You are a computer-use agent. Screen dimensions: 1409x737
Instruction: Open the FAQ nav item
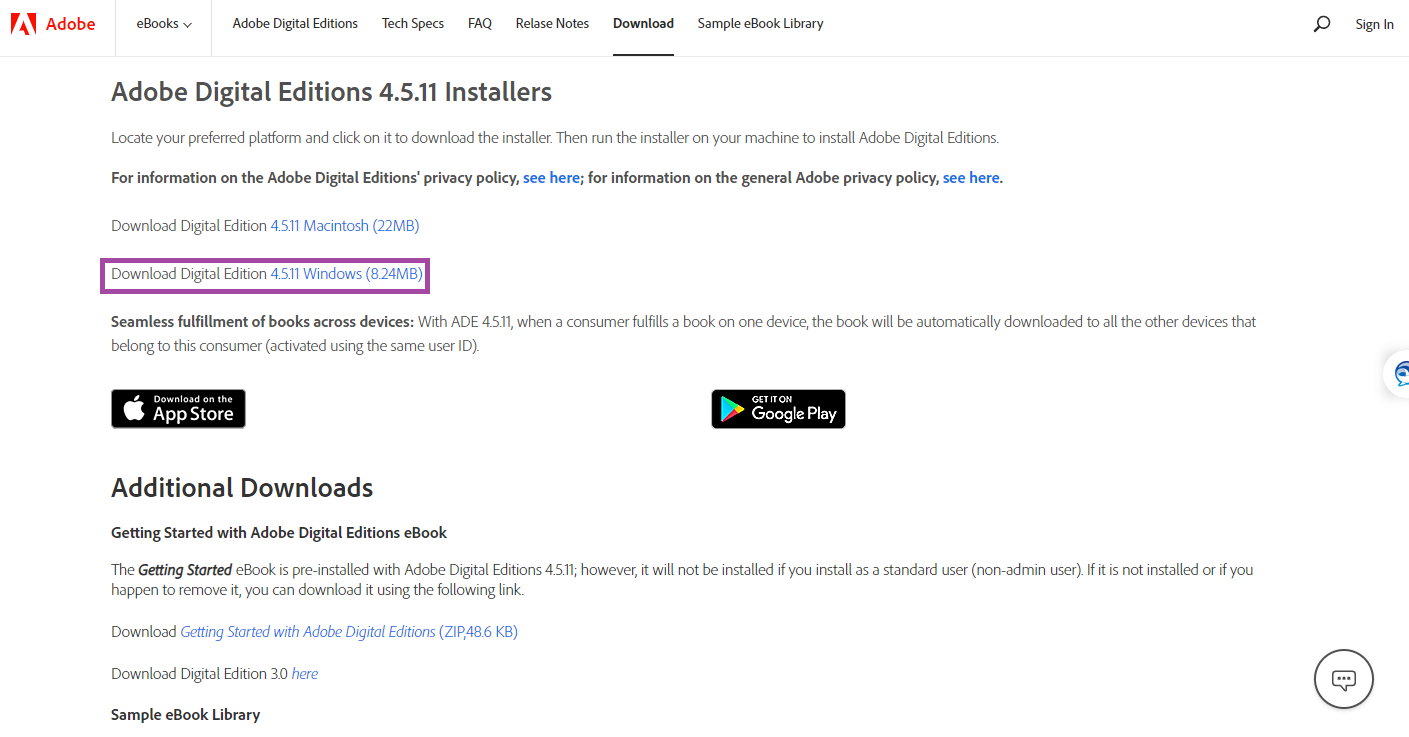pyautogui.click(x=480, y=23)
